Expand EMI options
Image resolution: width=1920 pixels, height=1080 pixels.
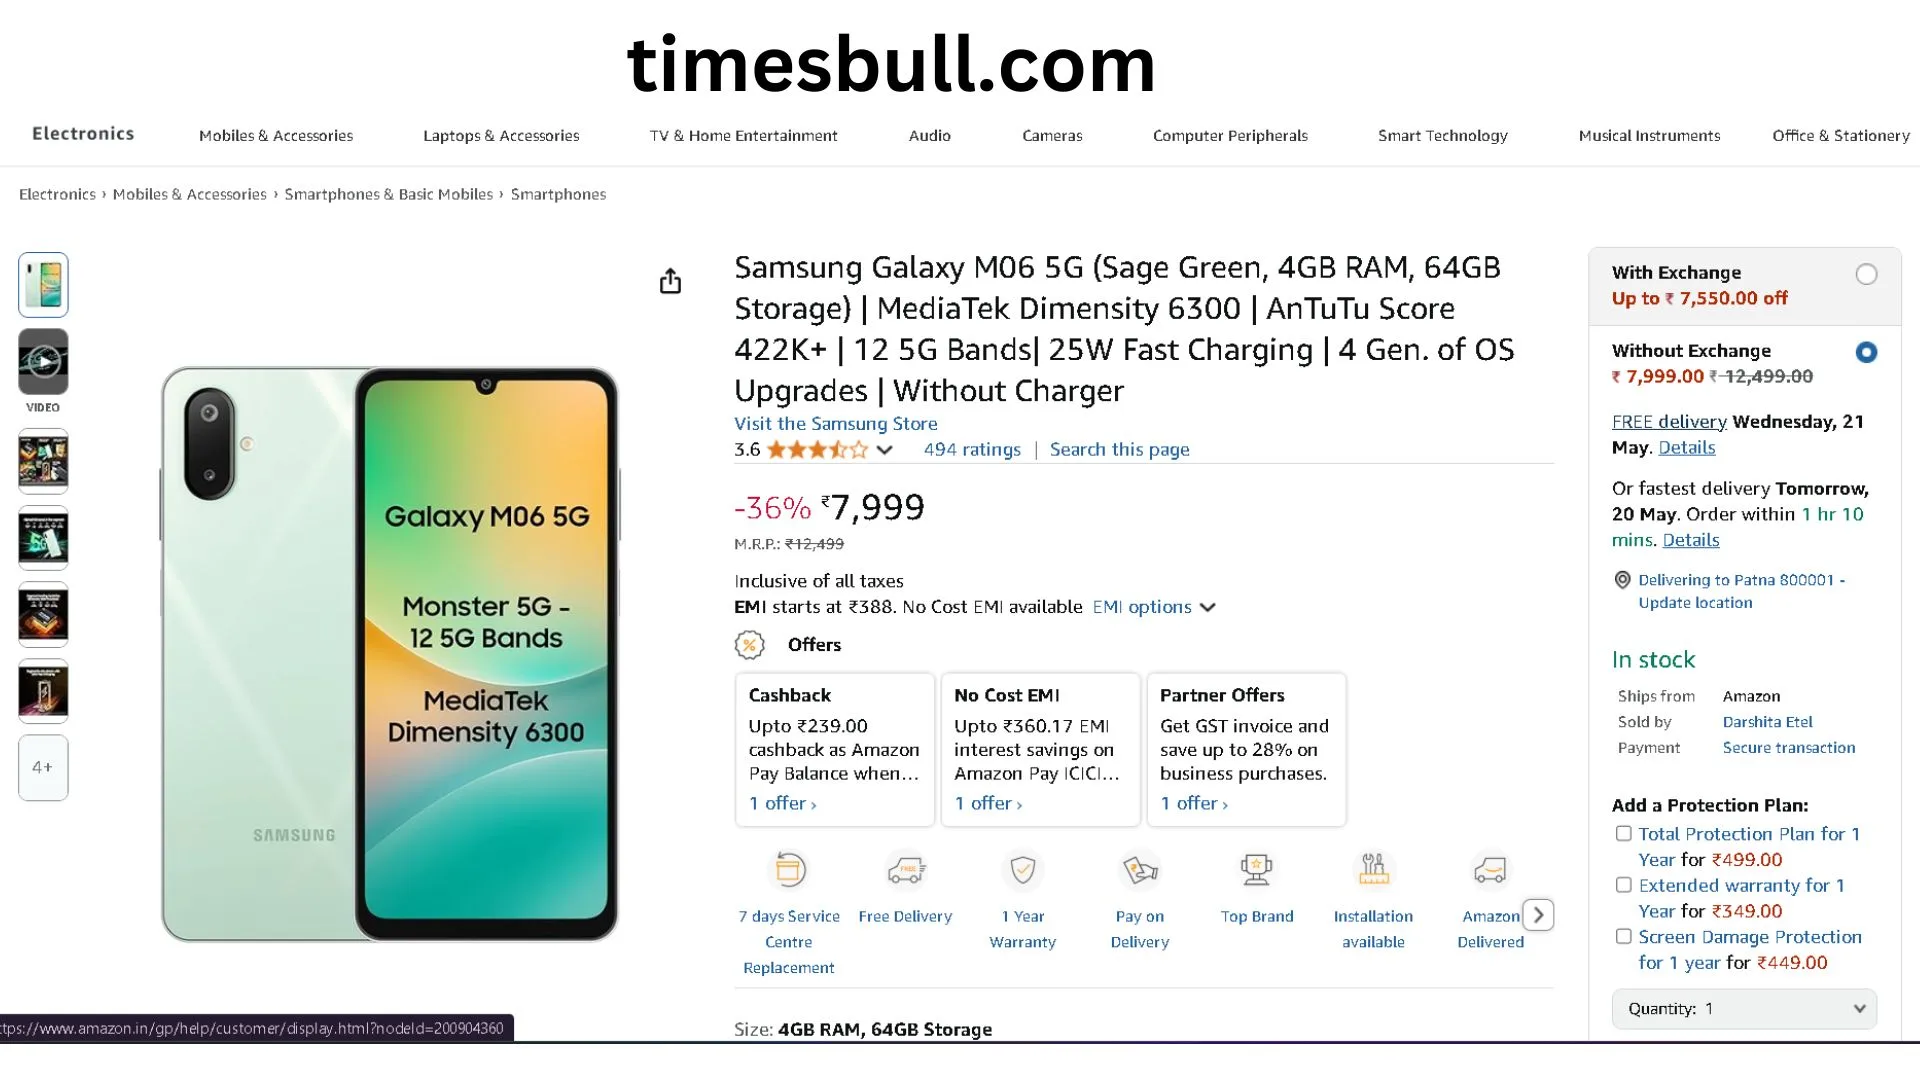tap(1153, 607)
